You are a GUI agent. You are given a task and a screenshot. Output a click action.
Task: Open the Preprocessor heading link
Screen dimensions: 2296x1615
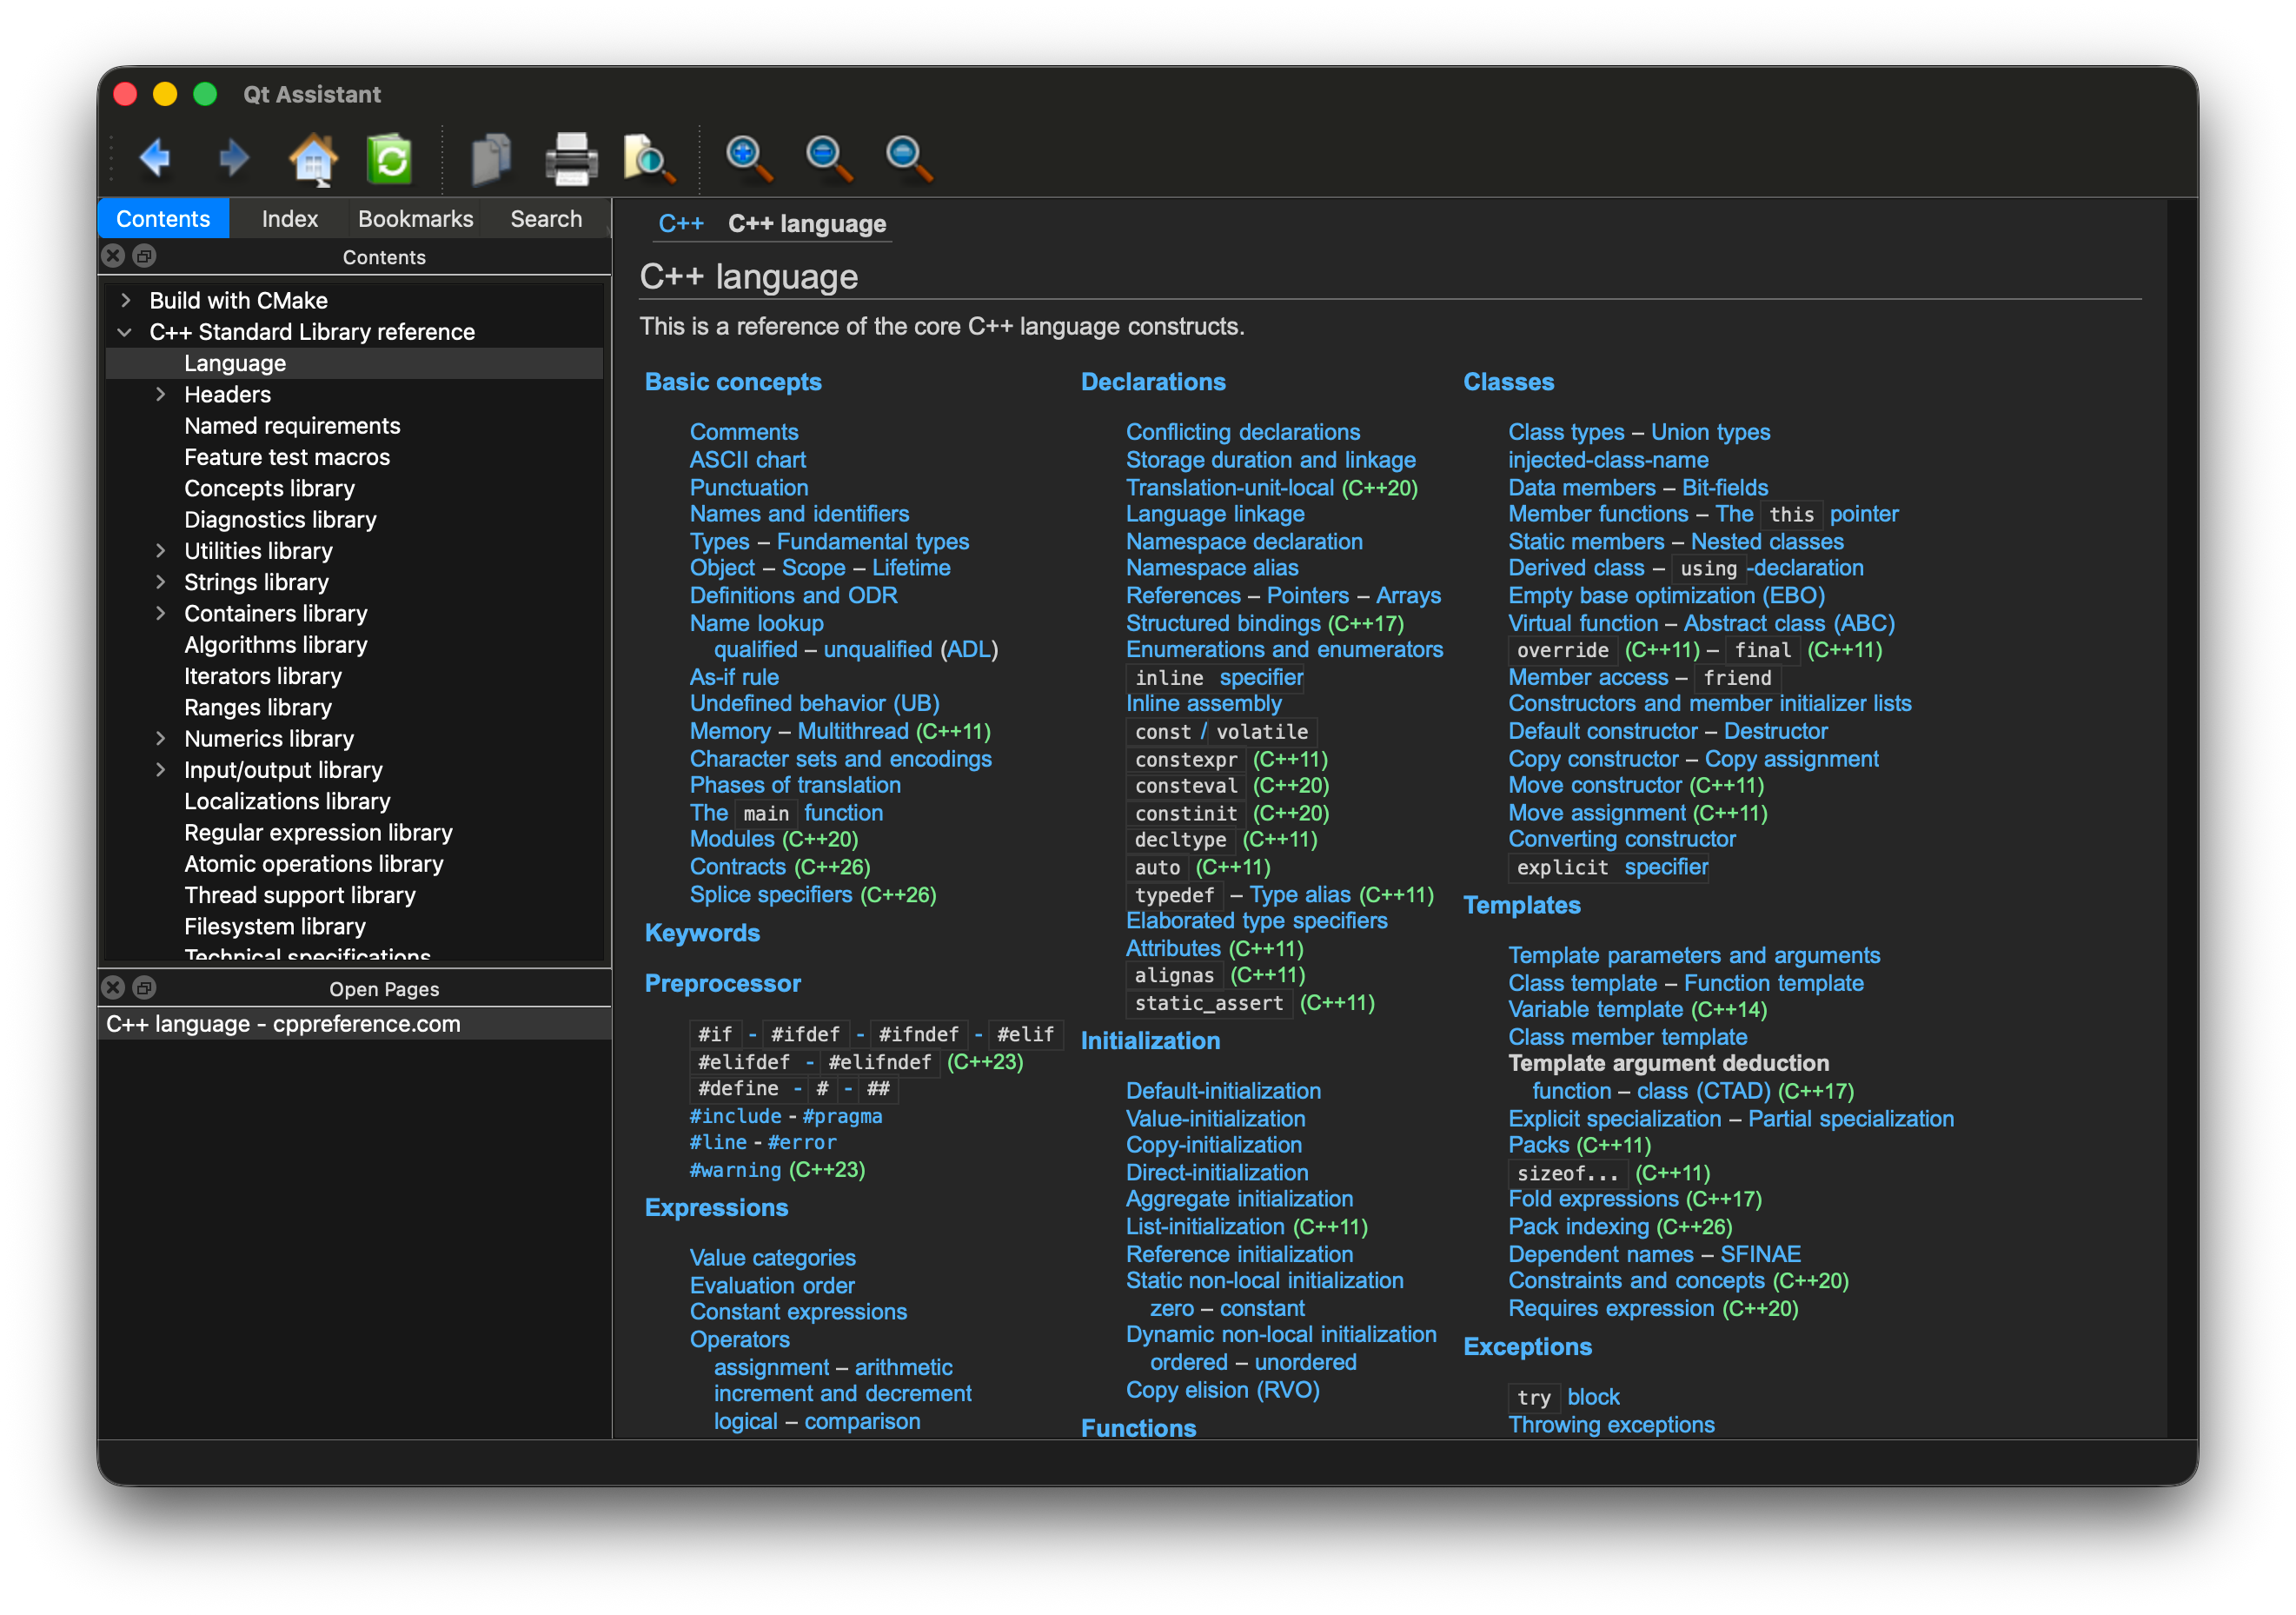coord(723,983)
